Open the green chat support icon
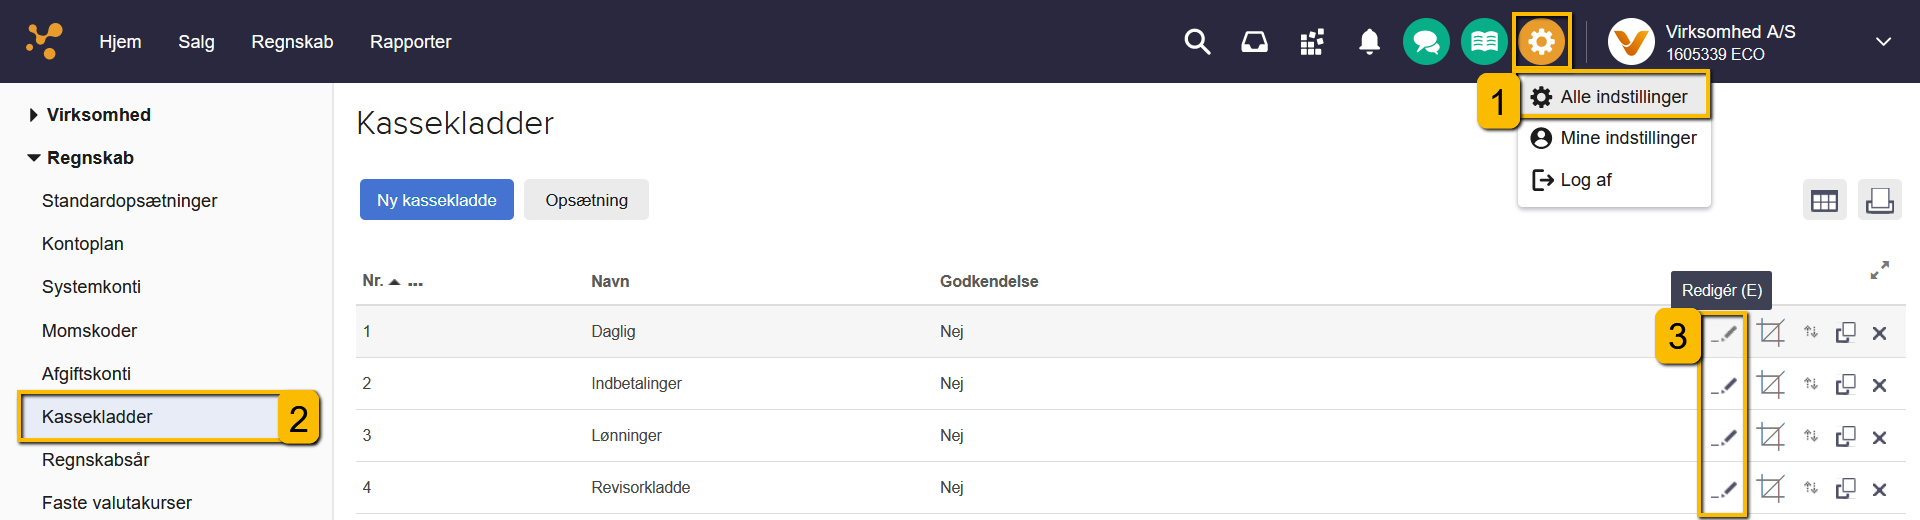This screenshot has height=520, width=1920. tap(1426, 42)
